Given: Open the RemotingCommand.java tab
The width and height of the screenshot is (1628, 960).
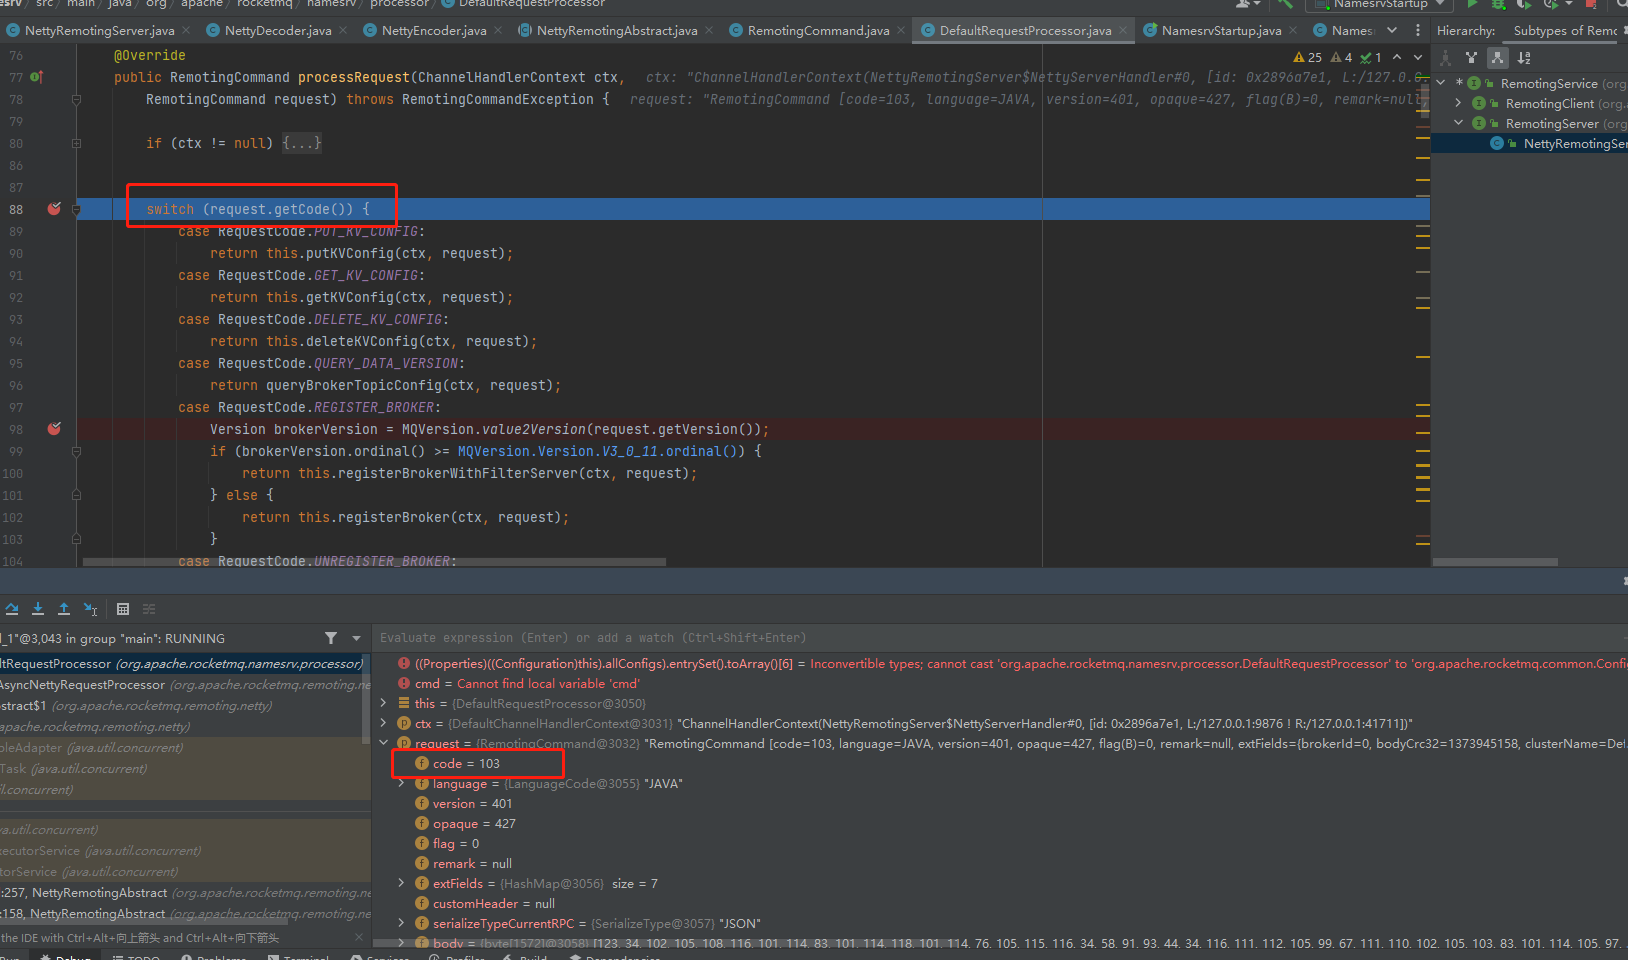Looking at the screenshot, I should pos(818,31).
